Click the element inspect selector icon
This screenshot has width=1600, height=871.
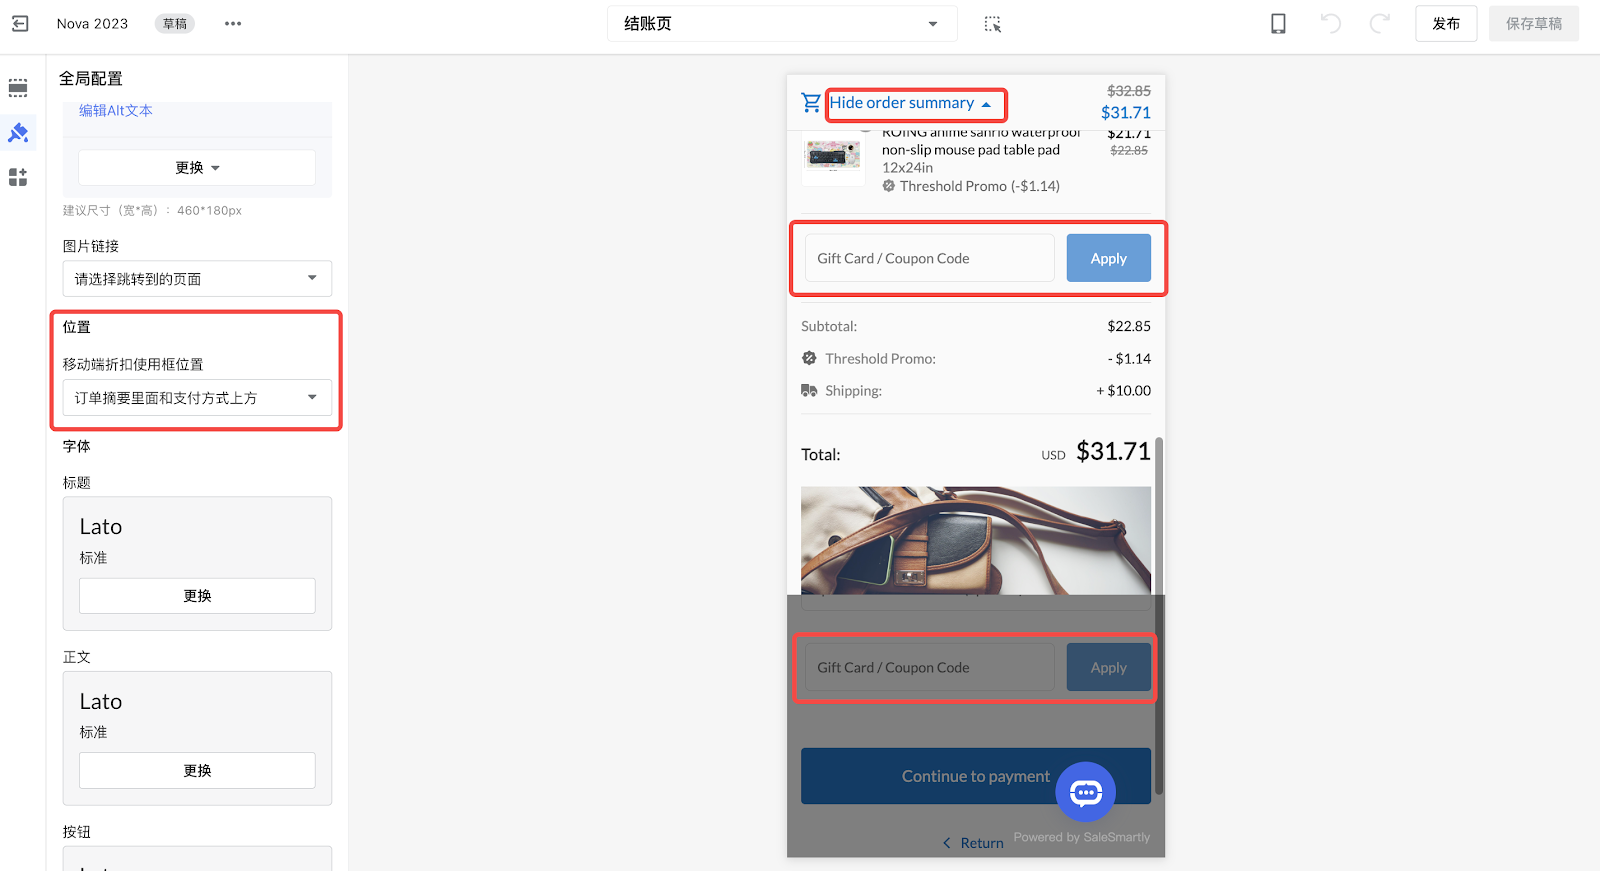tap(992, 24)
